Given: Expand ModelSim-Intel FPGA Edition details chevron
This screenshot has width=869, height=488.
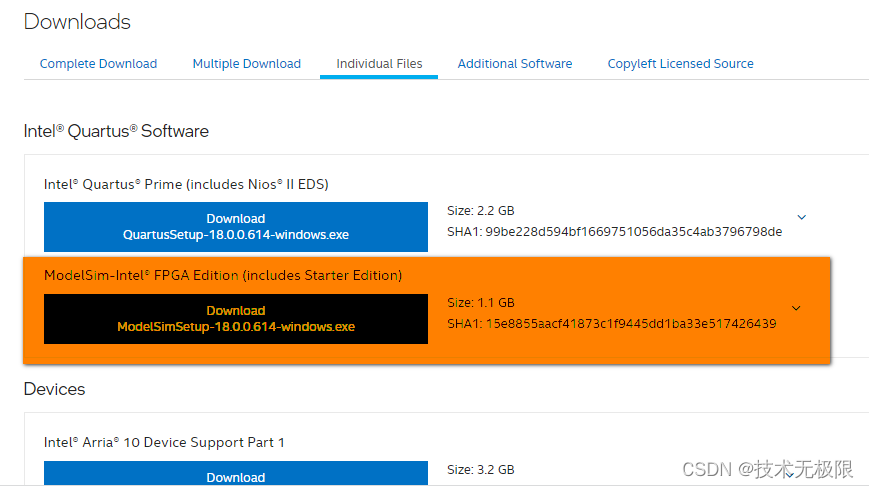Looking at the screenshot, I should [x=796, y=308].
